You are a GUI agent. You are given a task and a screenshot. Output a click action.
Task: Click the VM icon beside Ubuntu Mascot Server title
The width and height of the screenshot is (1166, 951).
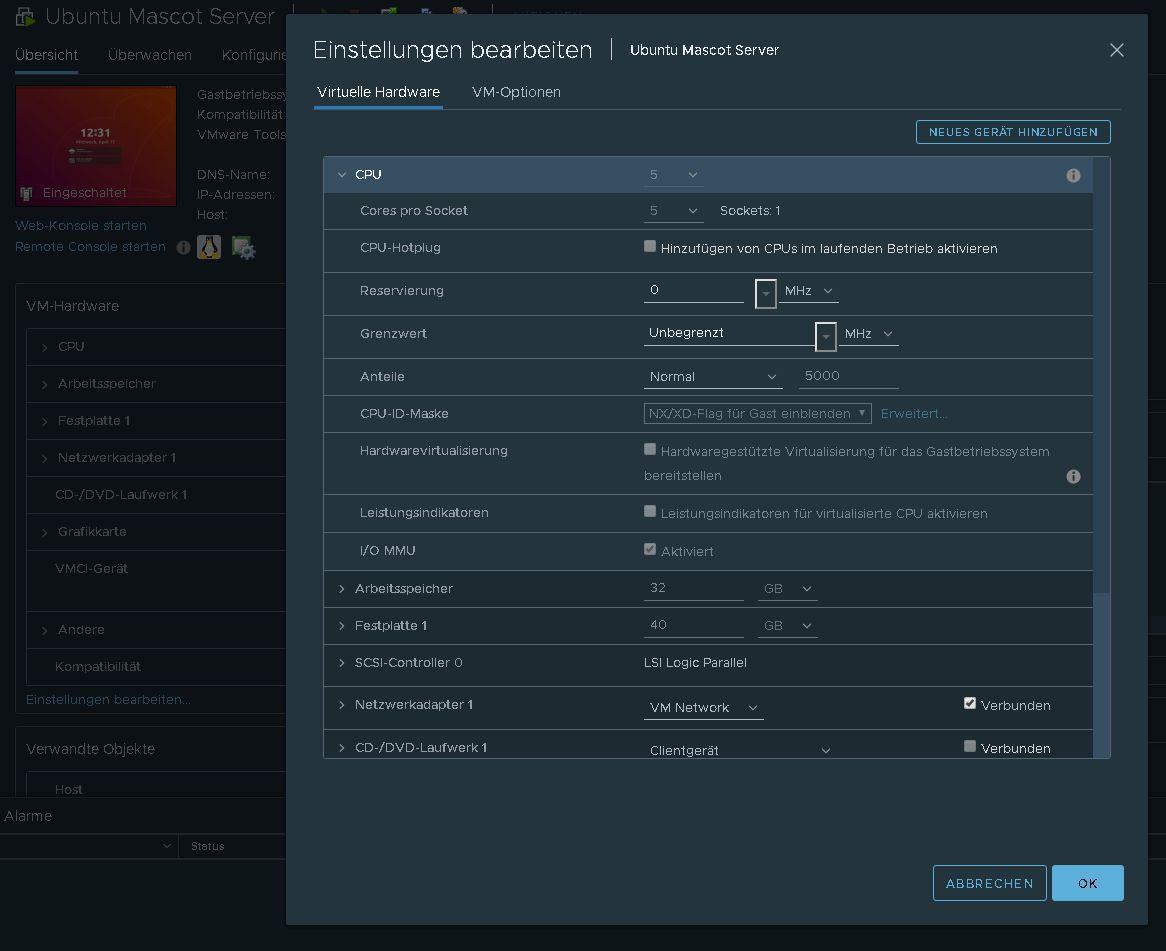coord(25,17)
